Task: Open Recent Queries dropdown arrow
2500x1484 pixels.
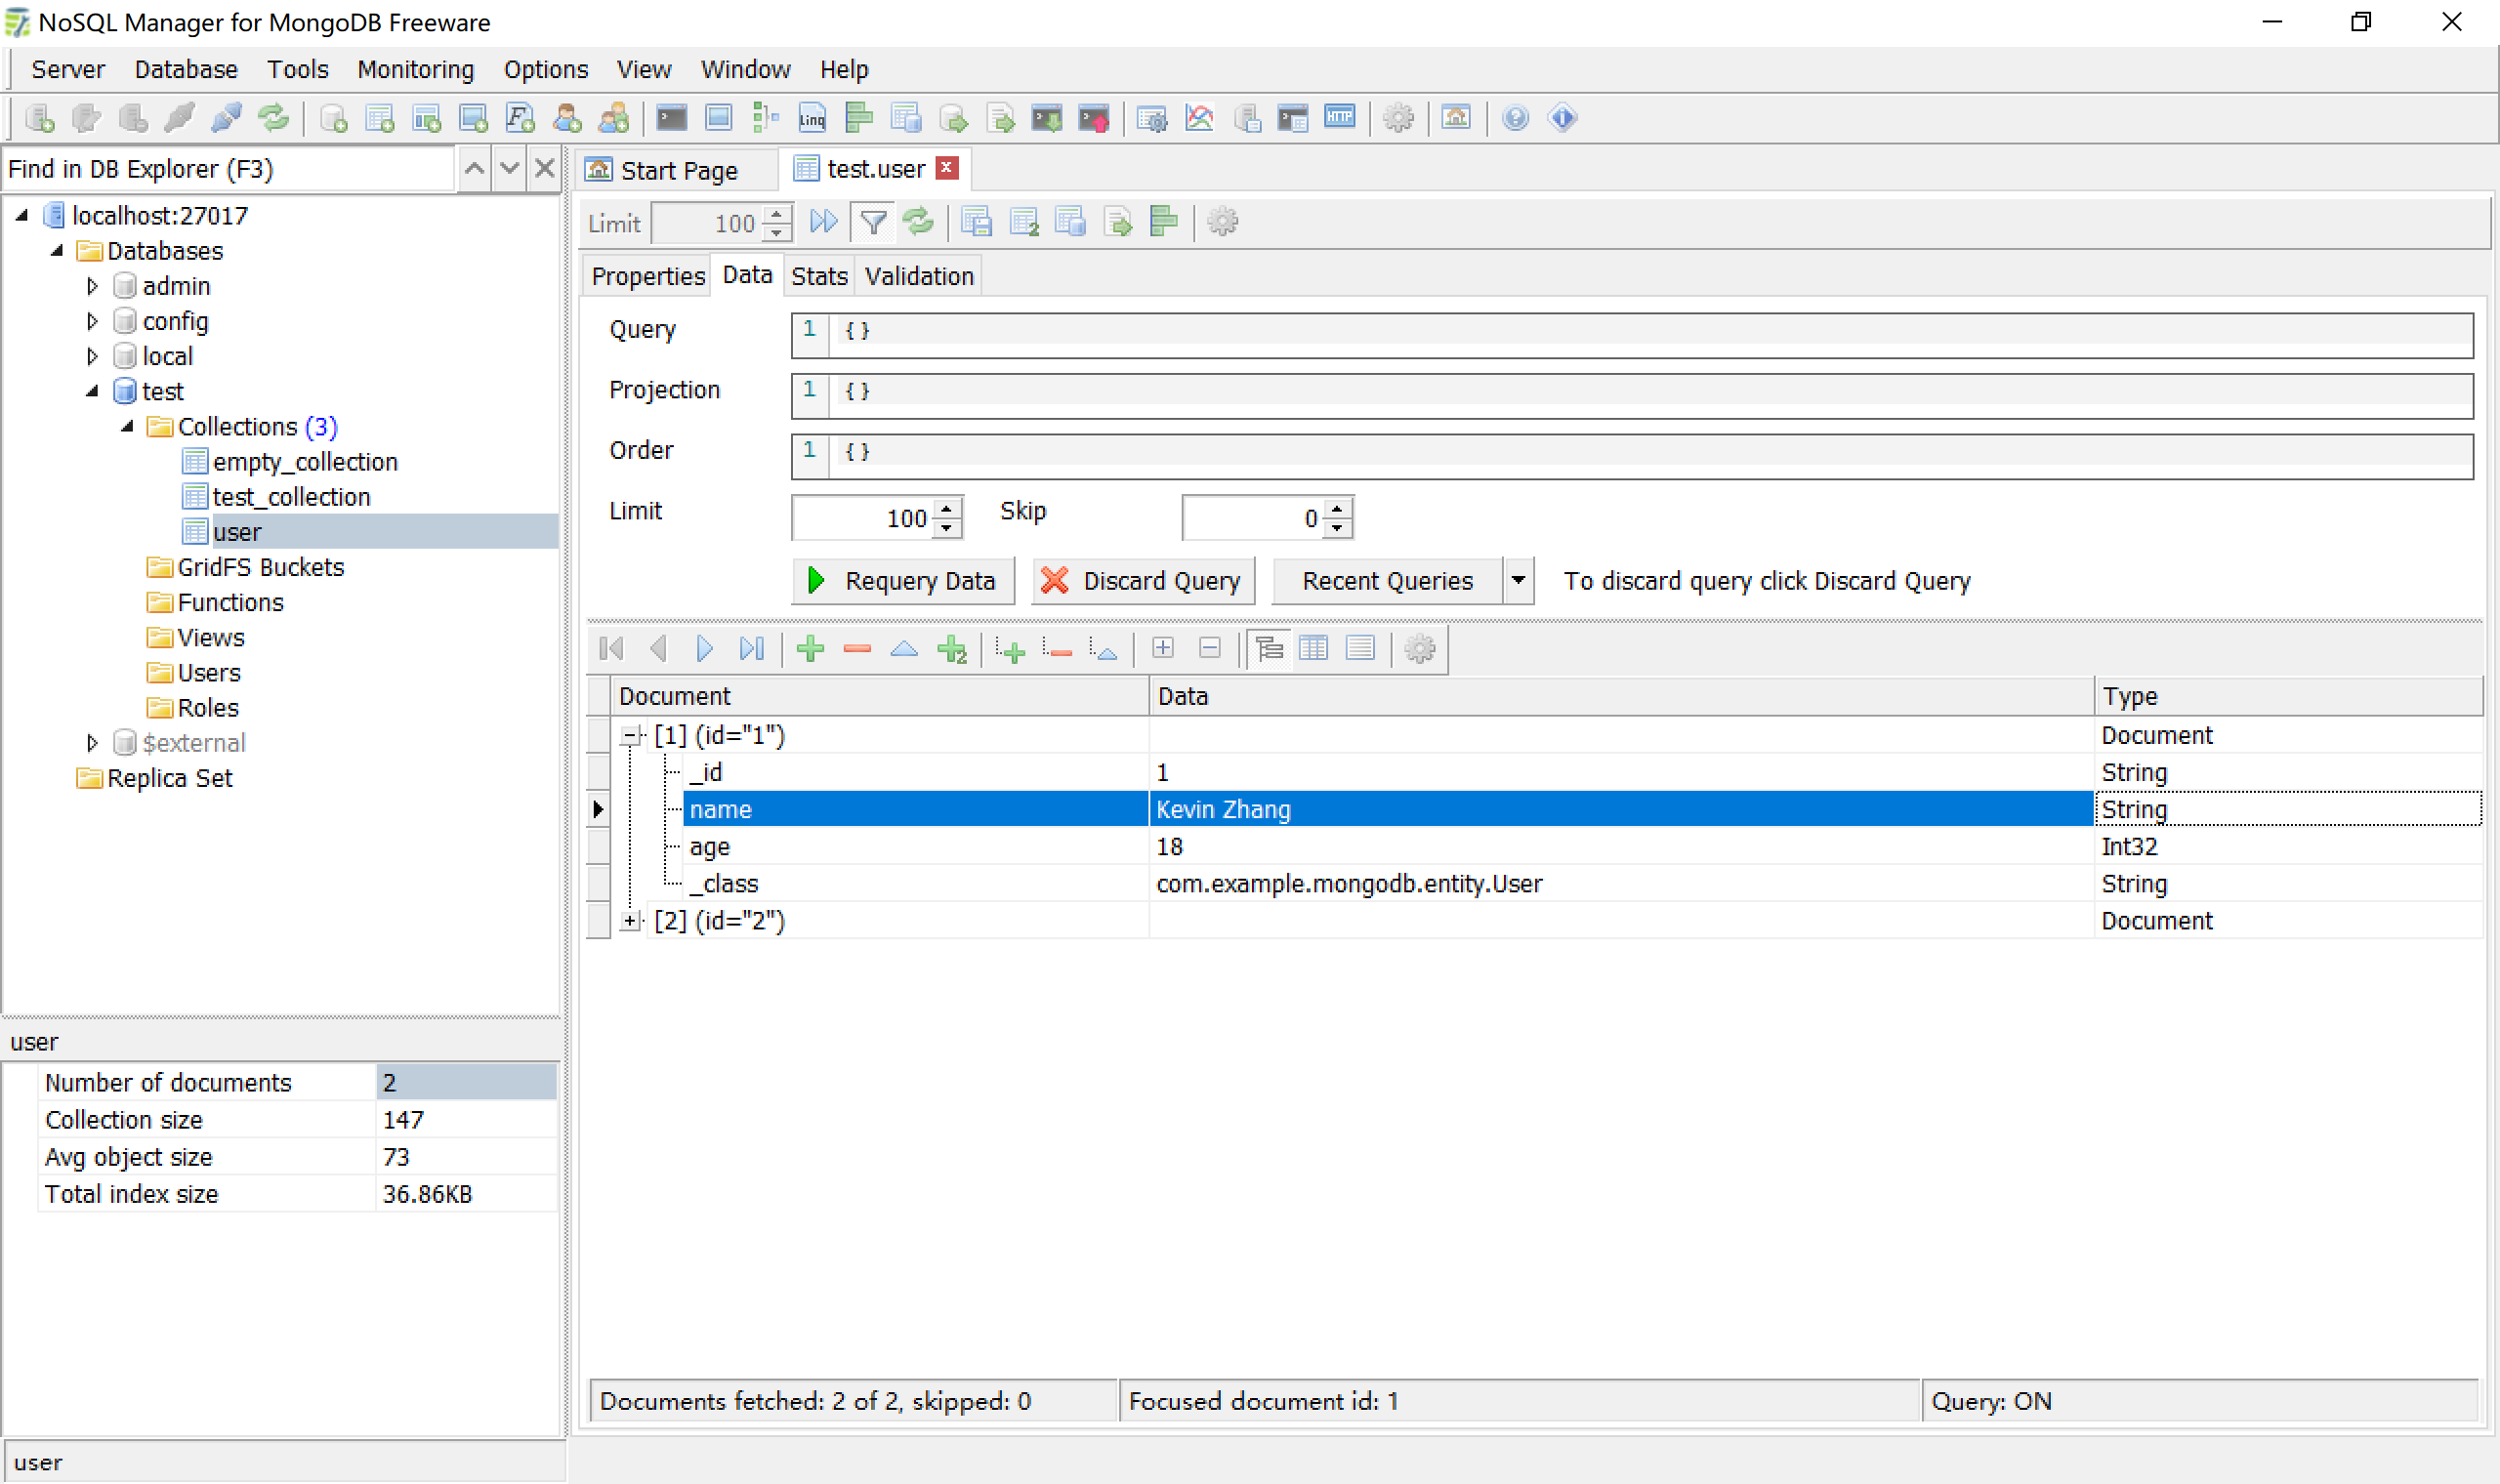Action: (x=1517, y=581)
